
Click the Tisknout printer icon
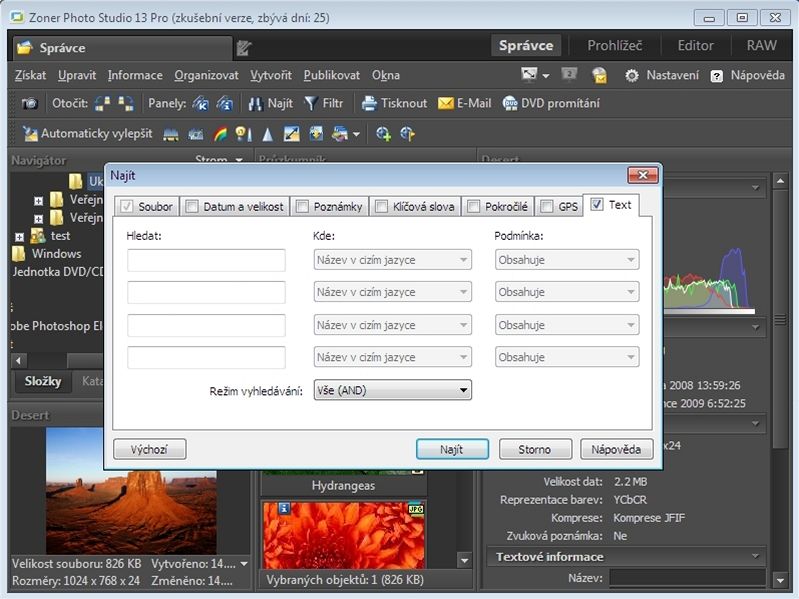pos(369,103)
